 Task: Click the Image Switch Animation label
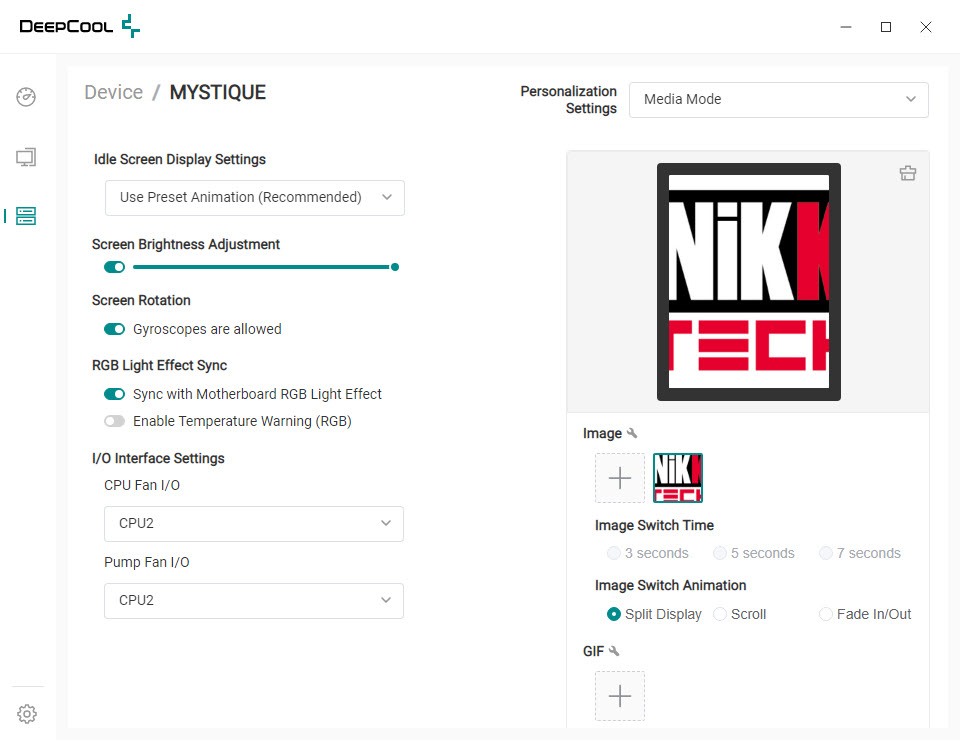(x=670, y=585)
